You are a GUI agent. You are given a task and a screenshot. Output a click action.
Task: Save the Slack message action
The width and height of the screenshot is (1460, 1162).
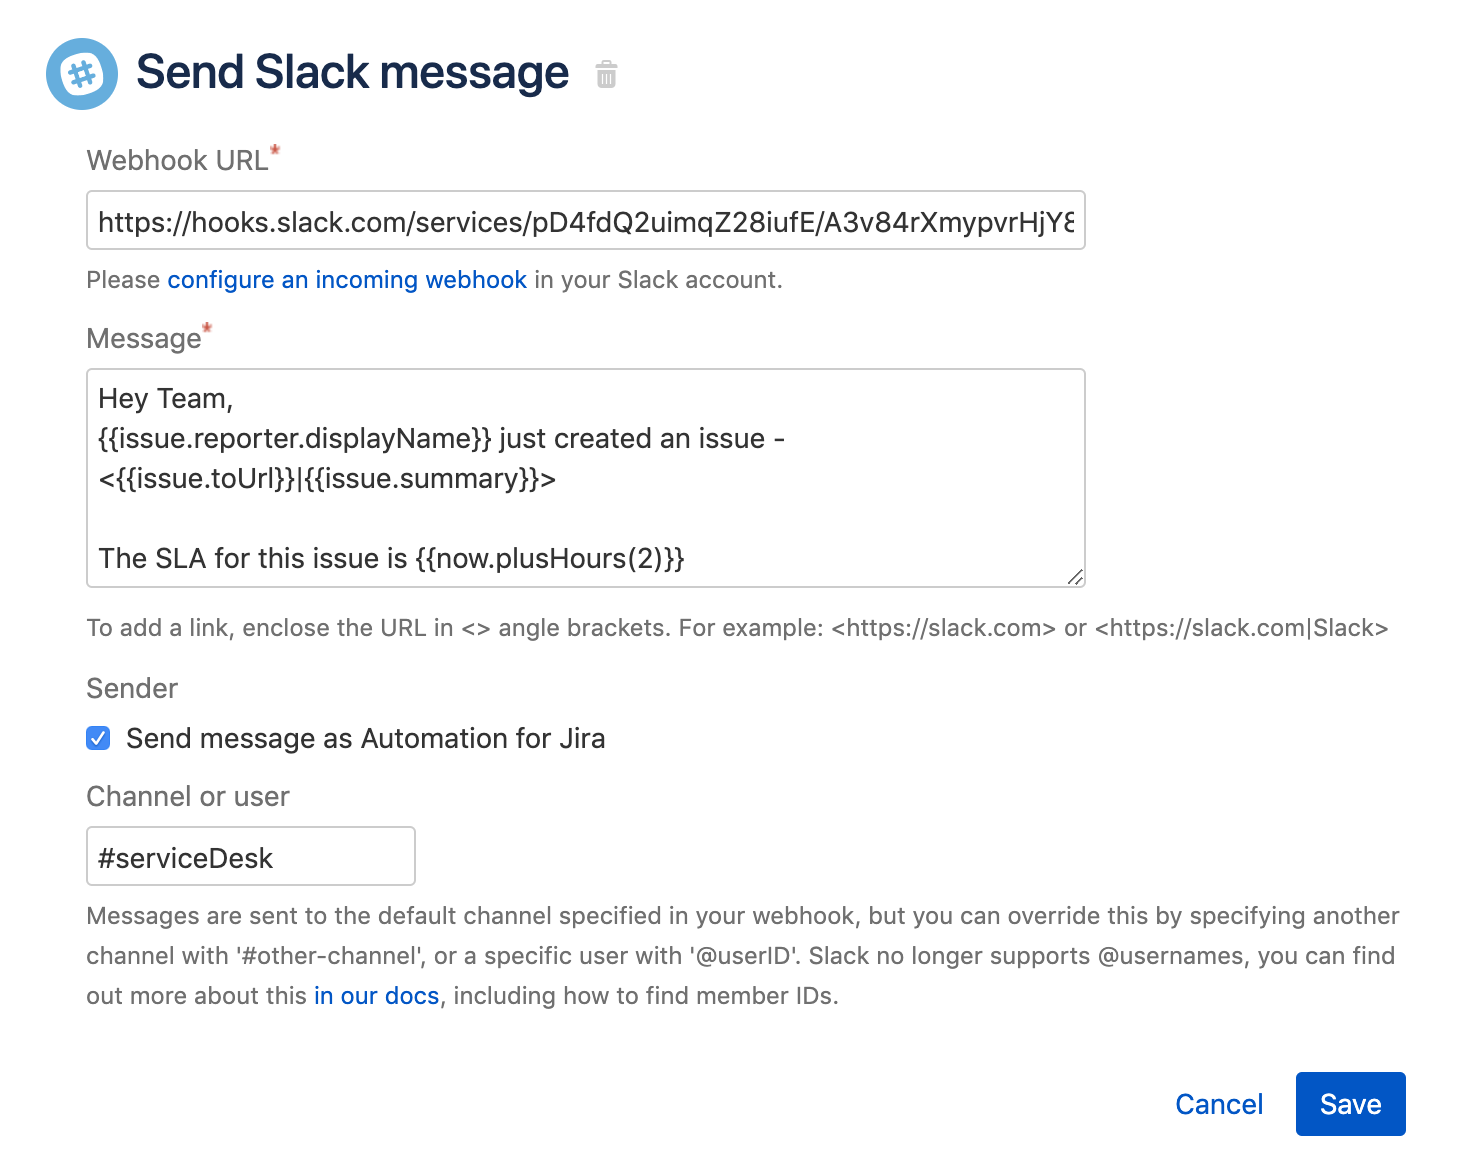pyautogui.click(x=1350, y=1104)
